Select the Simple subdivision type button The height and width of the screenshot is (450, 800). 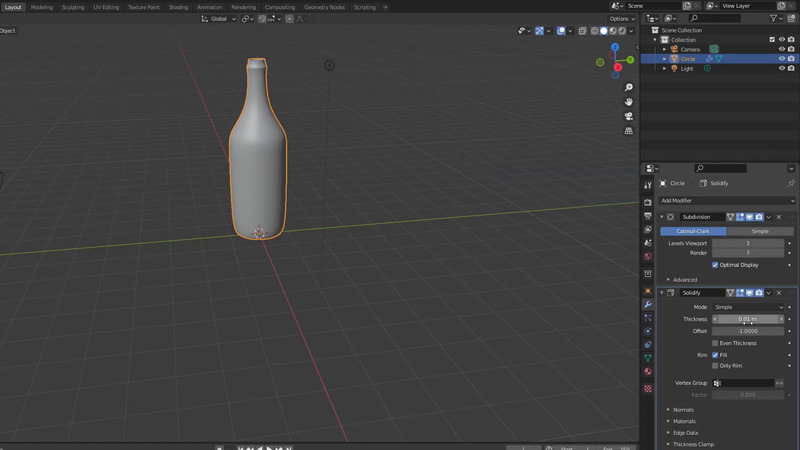(x=760, y=231)
